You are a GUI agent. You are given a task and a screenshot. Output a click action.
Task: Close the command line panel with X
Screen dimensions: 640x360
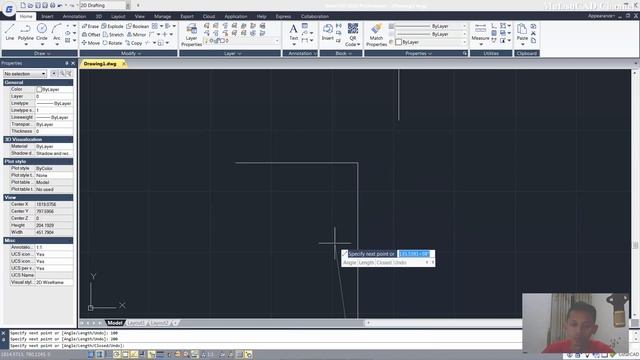pyautogui.click(x=4, y=333)
